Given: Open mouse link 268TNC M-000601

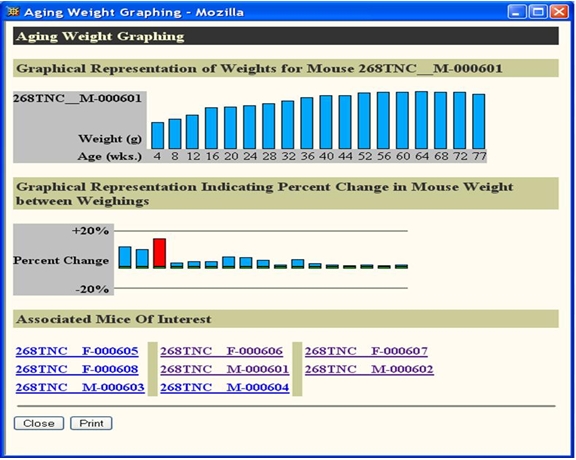Looking at the screenshot, I should 225,369.
